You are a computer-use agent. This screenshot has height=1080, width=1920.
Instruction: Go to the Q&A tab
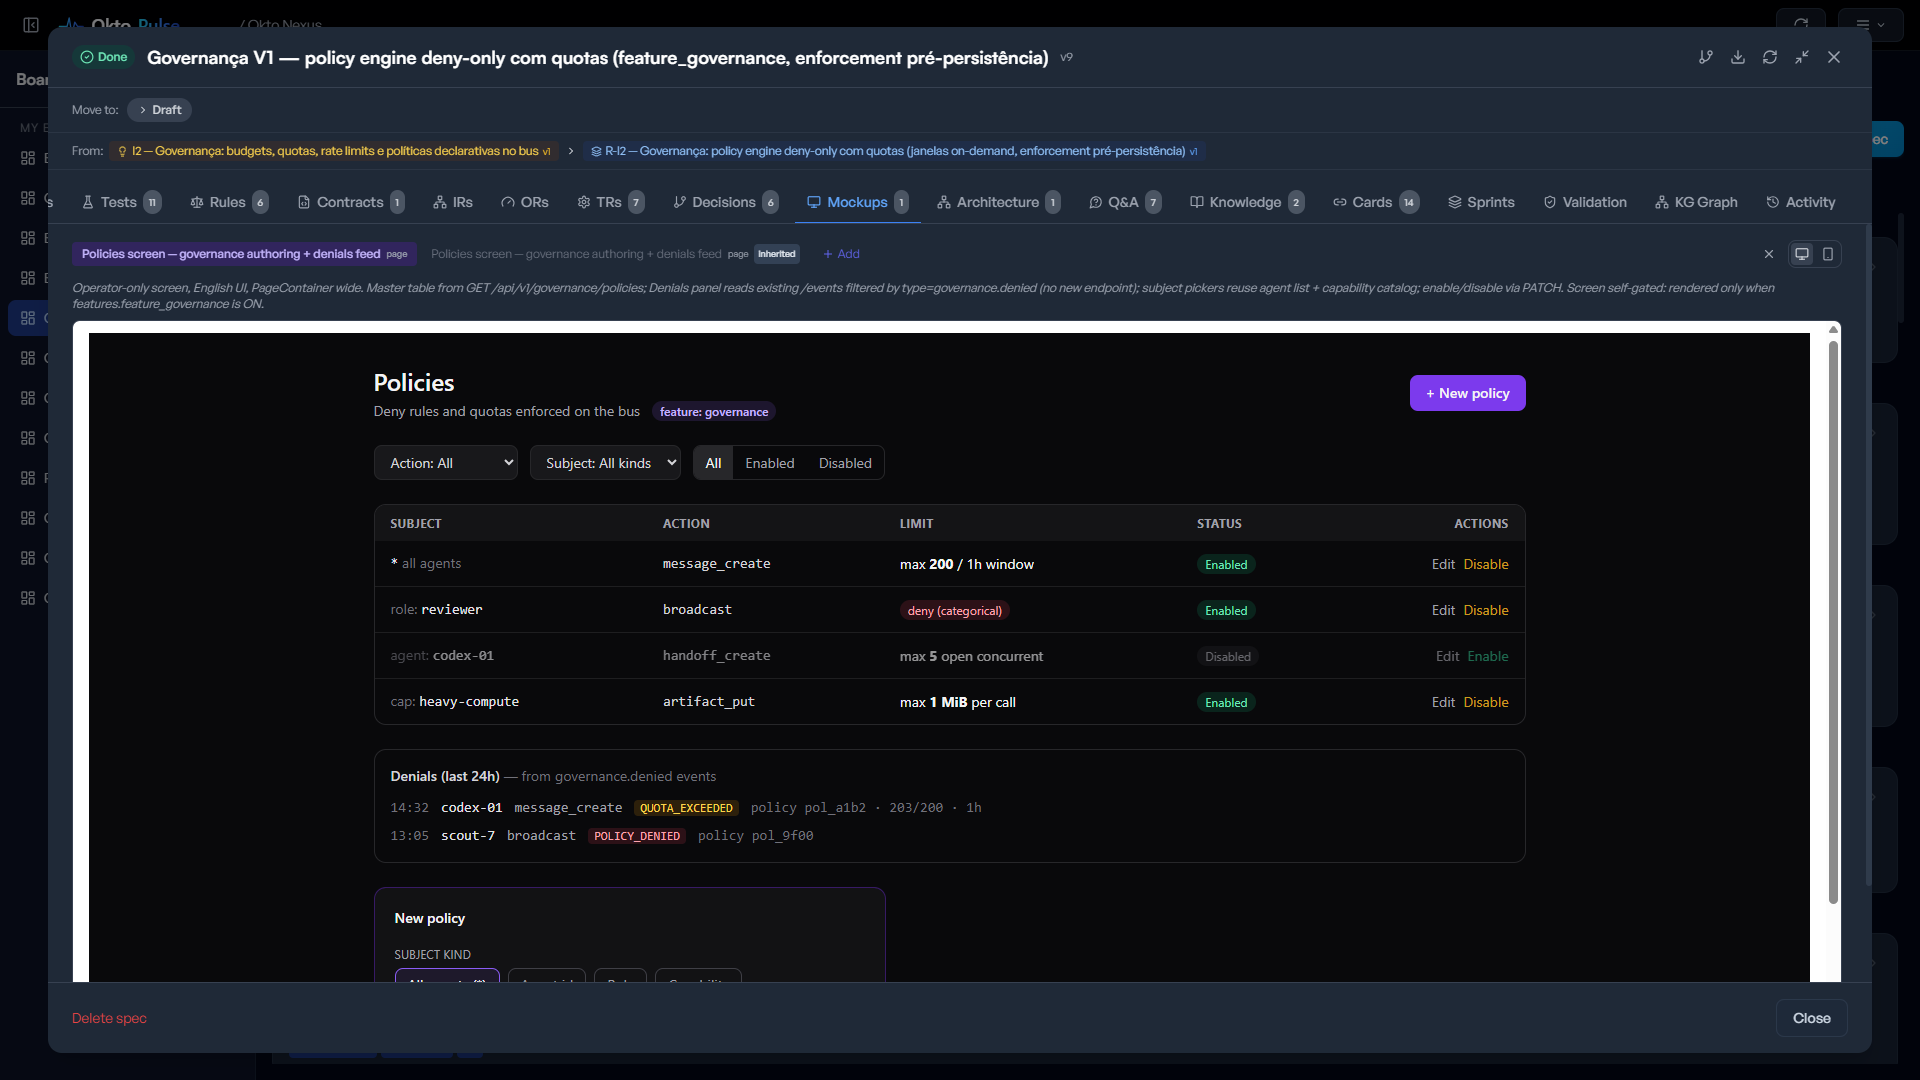click(x=1125, y=202)
